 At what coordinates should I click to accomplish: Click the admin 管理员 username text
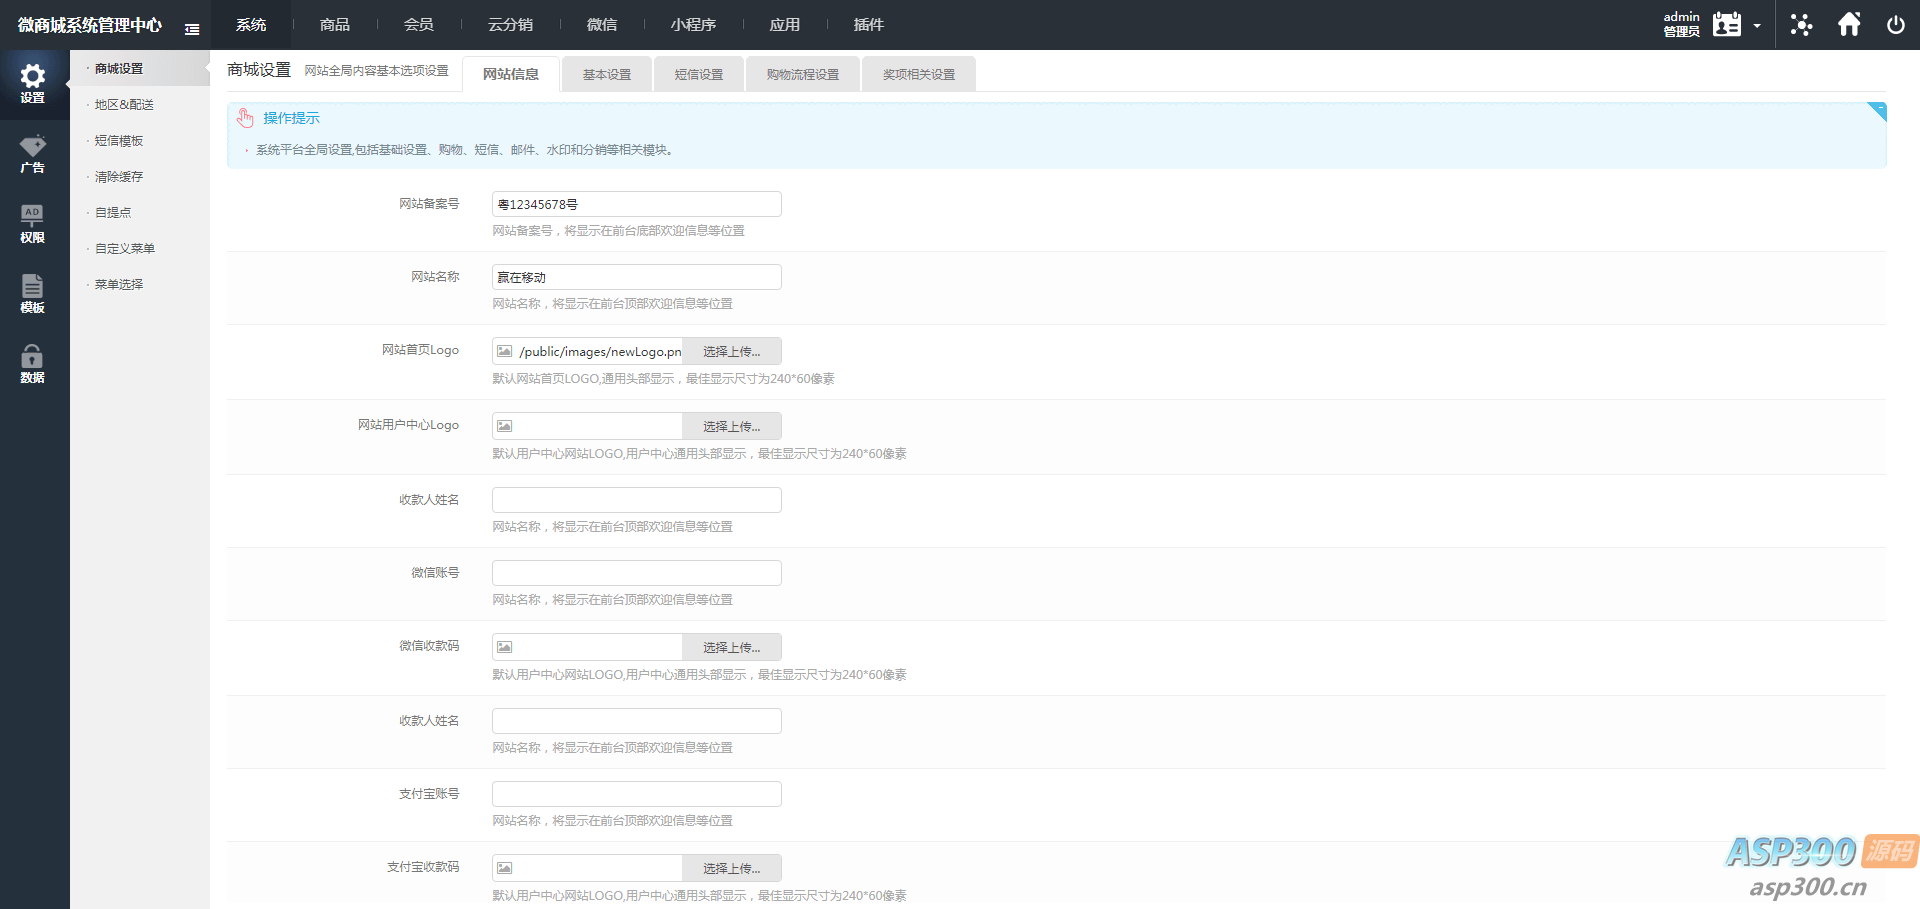[1681, 24]
